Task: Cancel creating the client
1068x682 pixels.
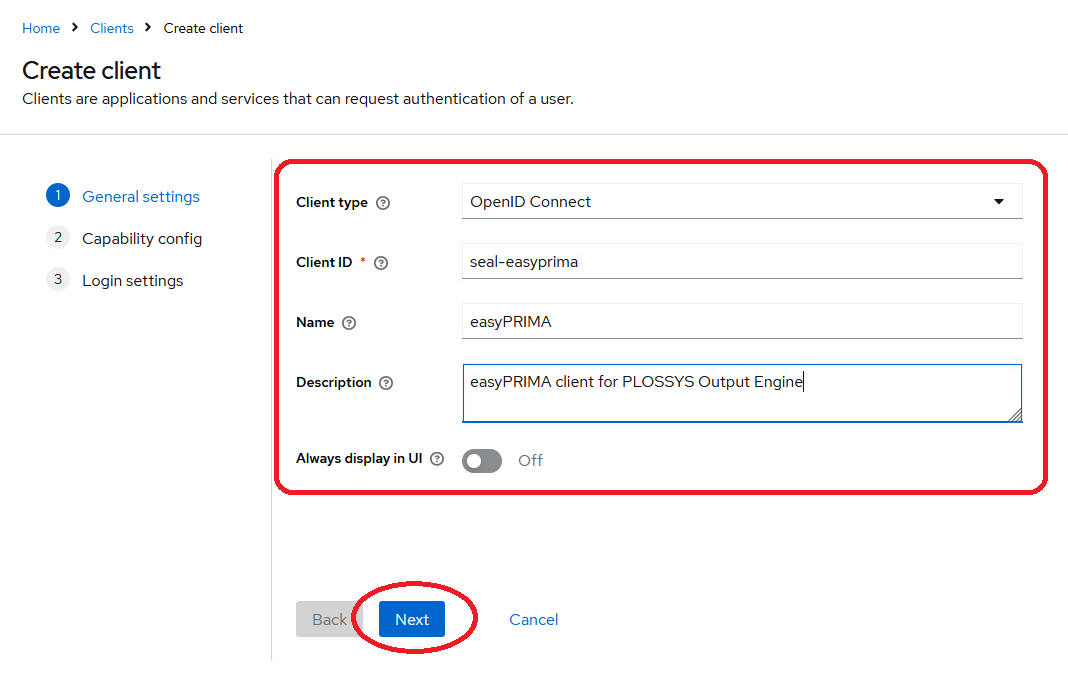Action: pos(533,619)
